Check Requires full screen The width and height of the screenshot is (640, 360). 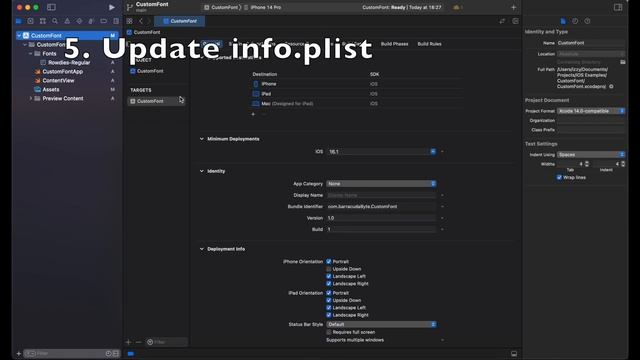coord(329,332)
